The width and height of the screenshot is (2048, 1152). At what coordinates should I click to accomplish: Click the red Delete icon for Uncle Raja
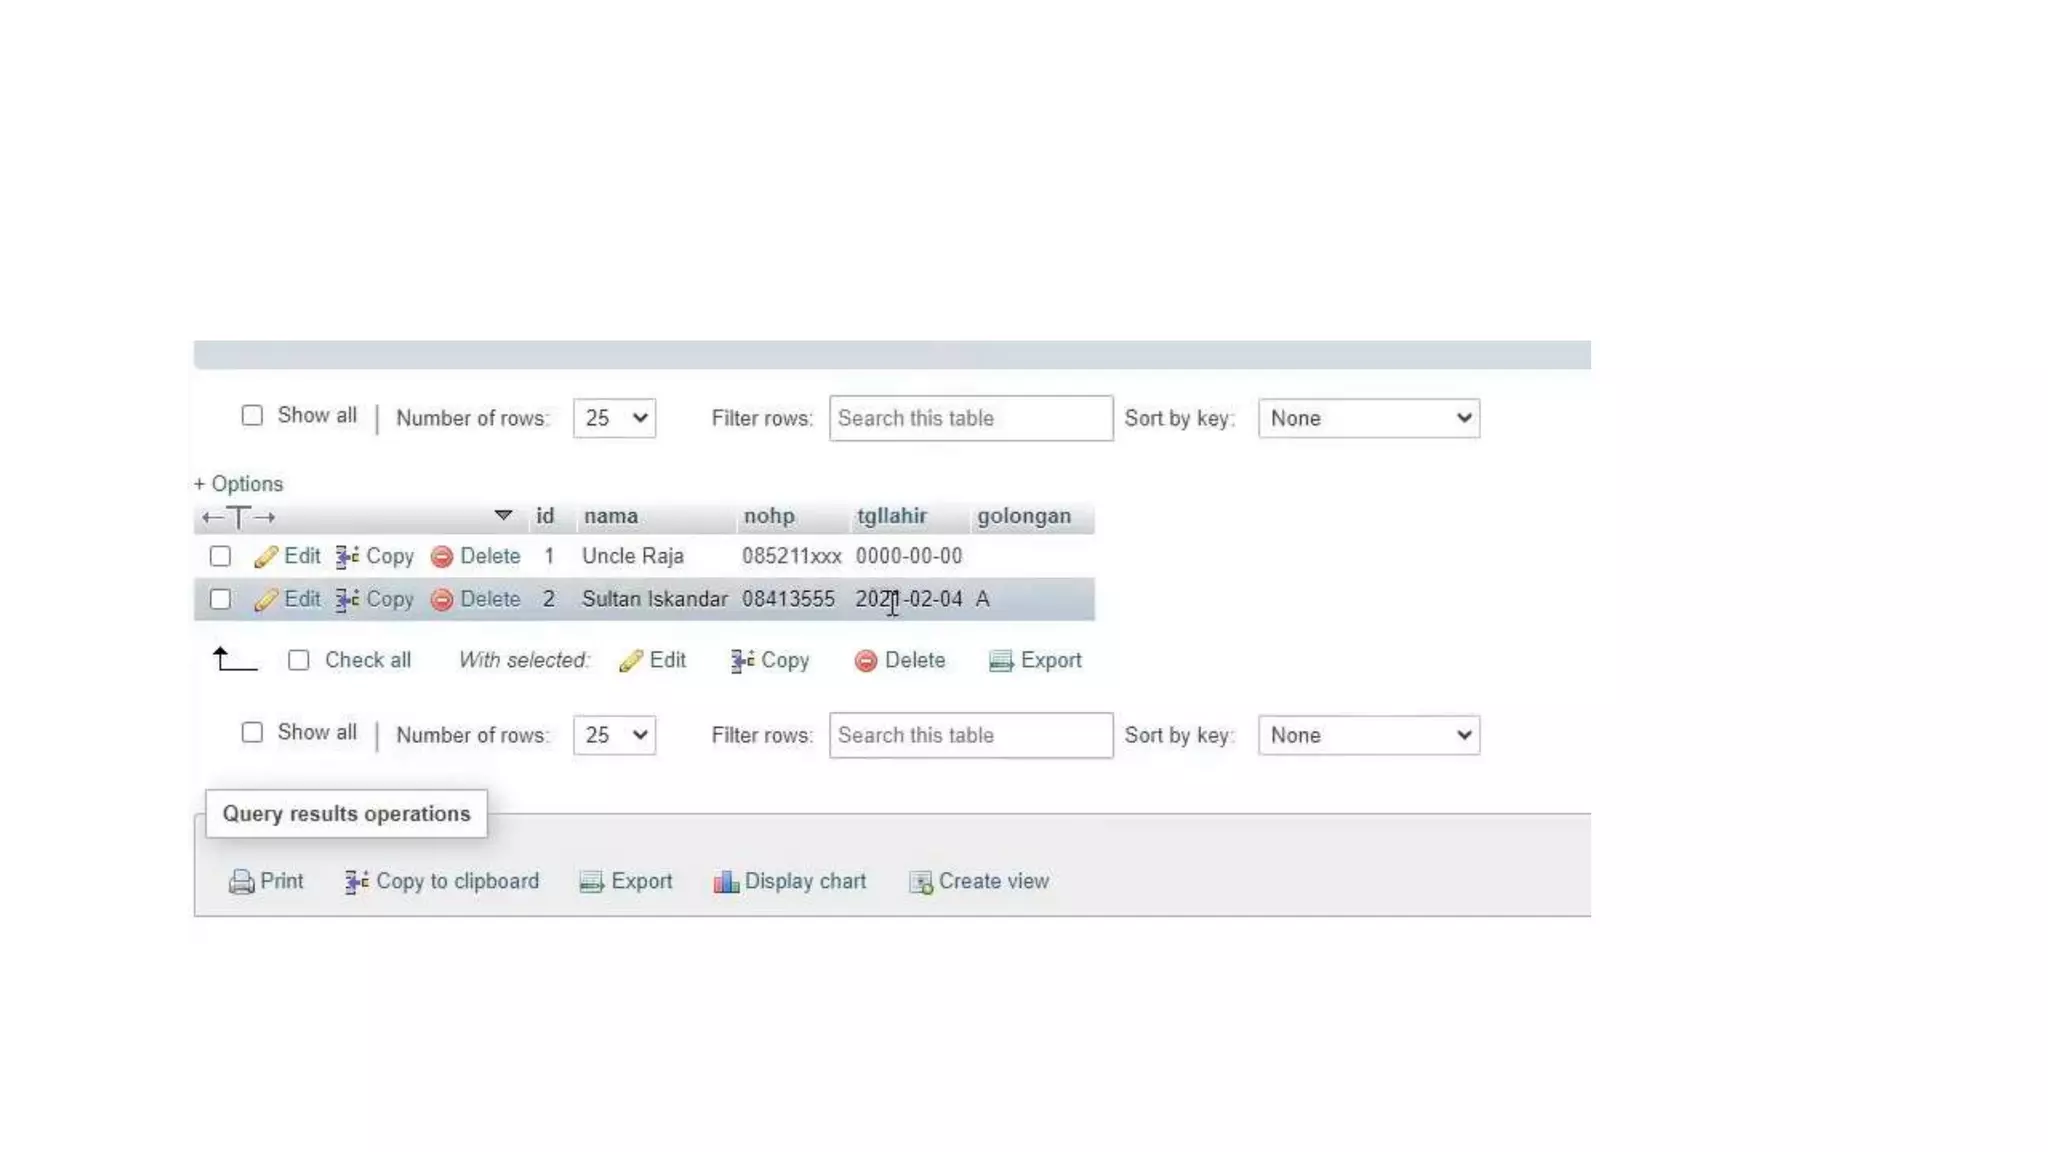[441, 557]
